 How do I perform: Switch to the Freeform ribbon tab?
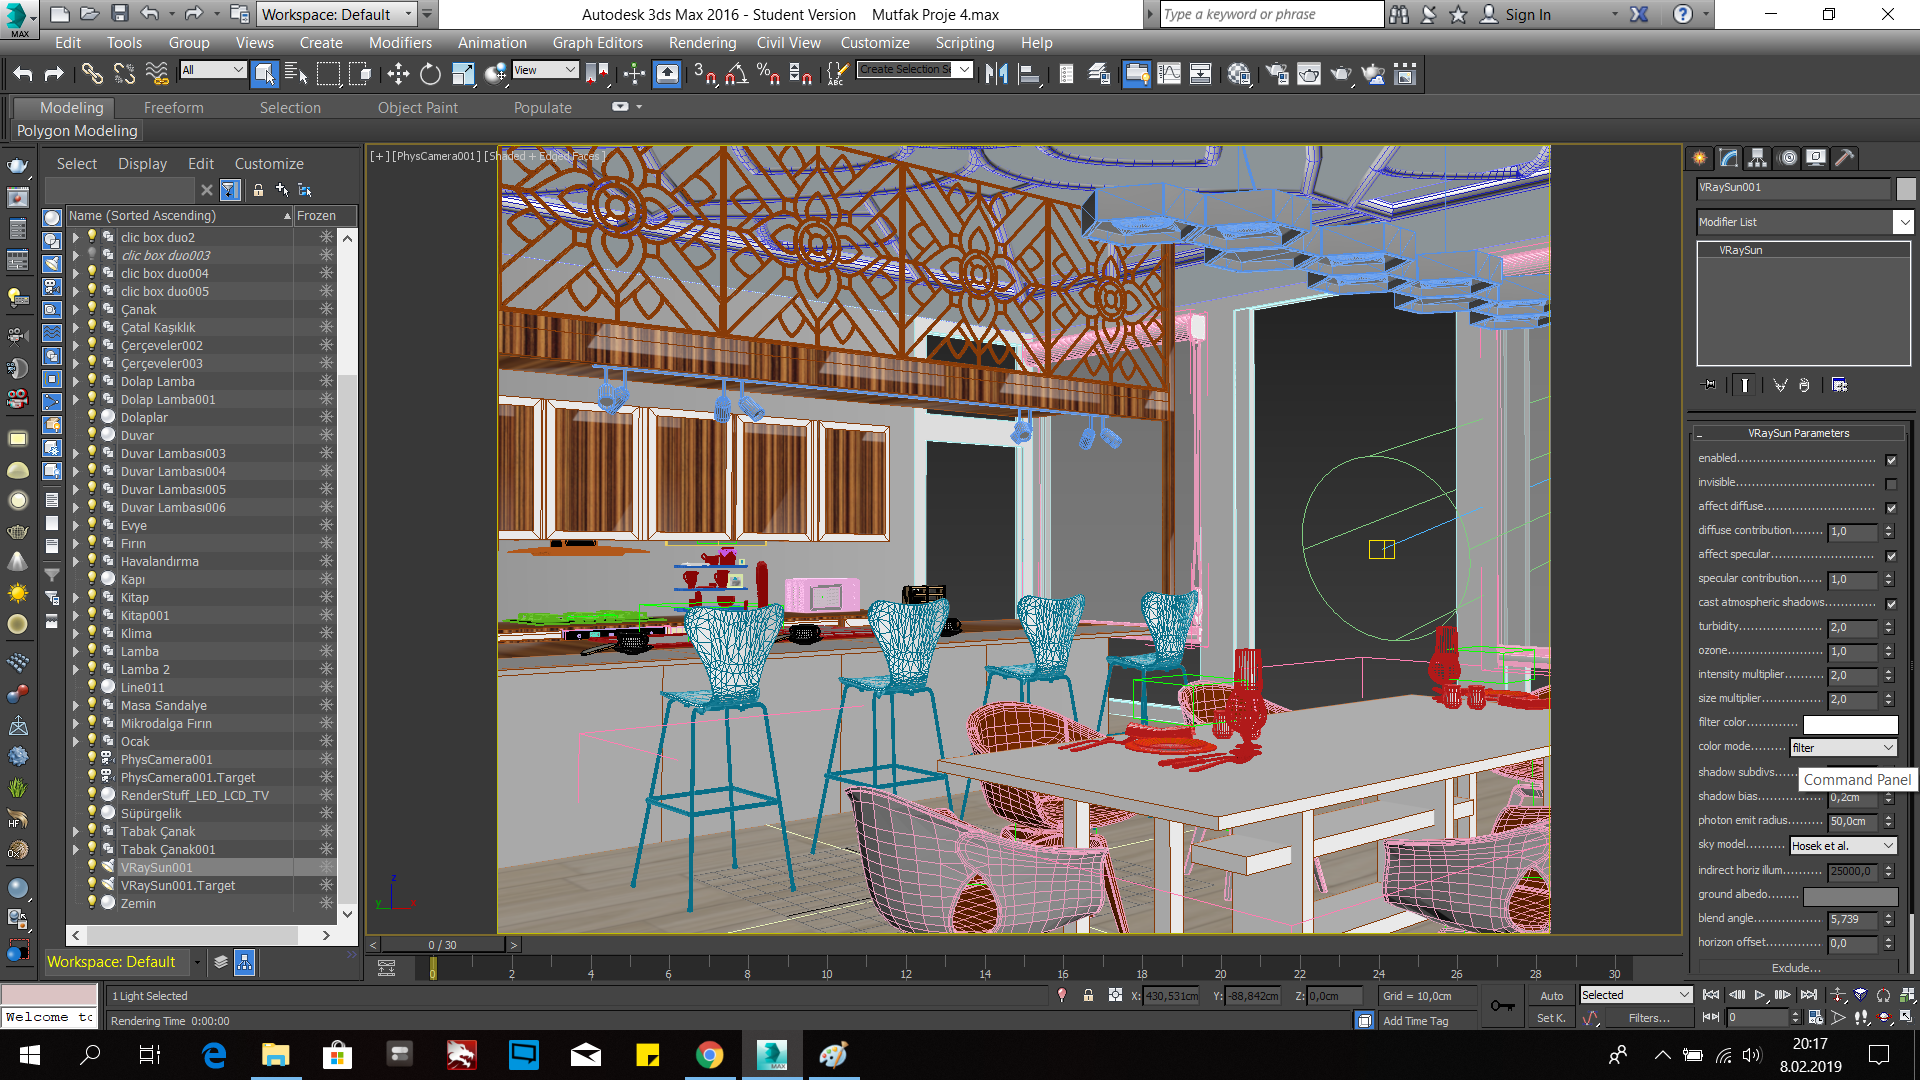pos(174,107)
